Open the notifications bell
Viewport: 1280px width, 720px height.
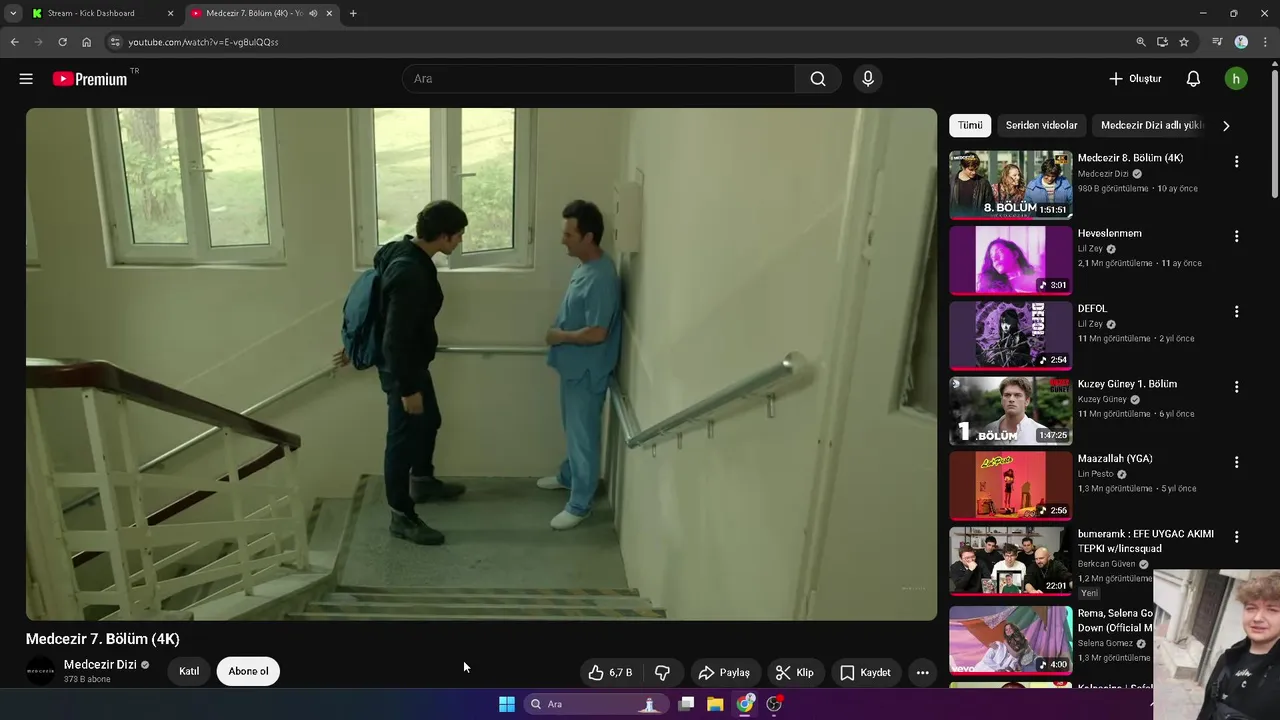[x=1193, y=79]
